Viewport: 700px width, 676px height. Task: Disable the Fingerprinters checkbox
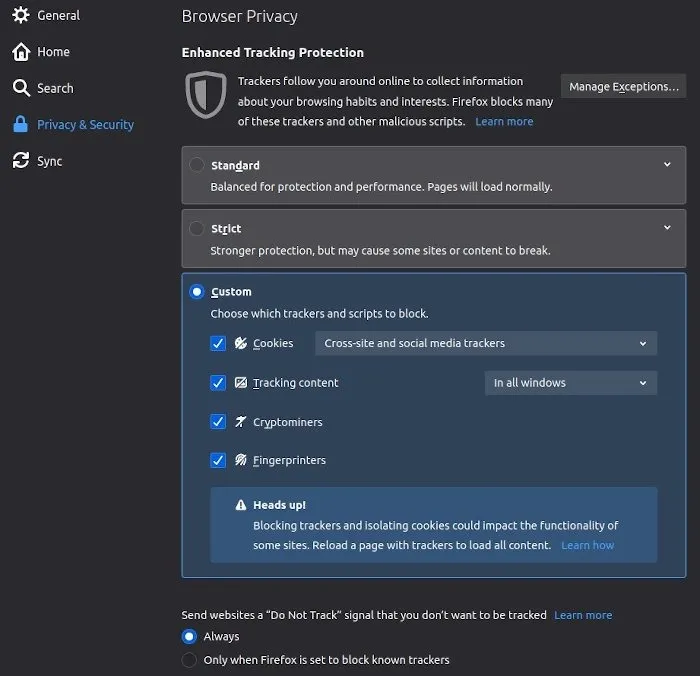pyautogui.click(x=218, y=460)
